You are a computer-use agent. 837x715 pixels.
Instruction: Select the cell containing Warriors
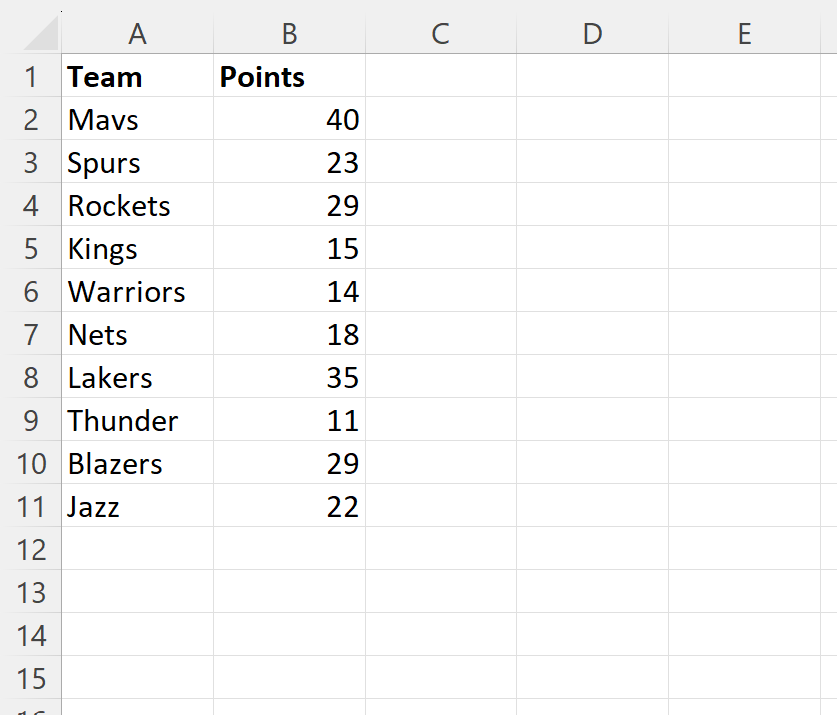pyautogui.click(x=138, y=291)
